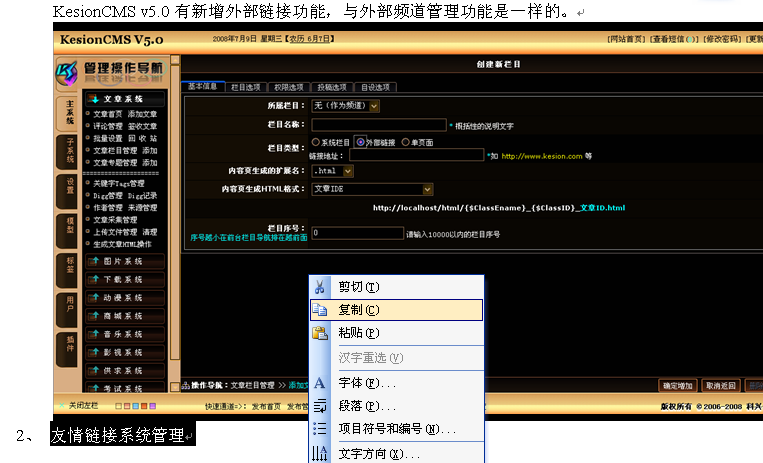The width and height of the screenshot is (763, 463).
Task: Expand the 动漫系统 section label
Action: click(x=123, y=297)
